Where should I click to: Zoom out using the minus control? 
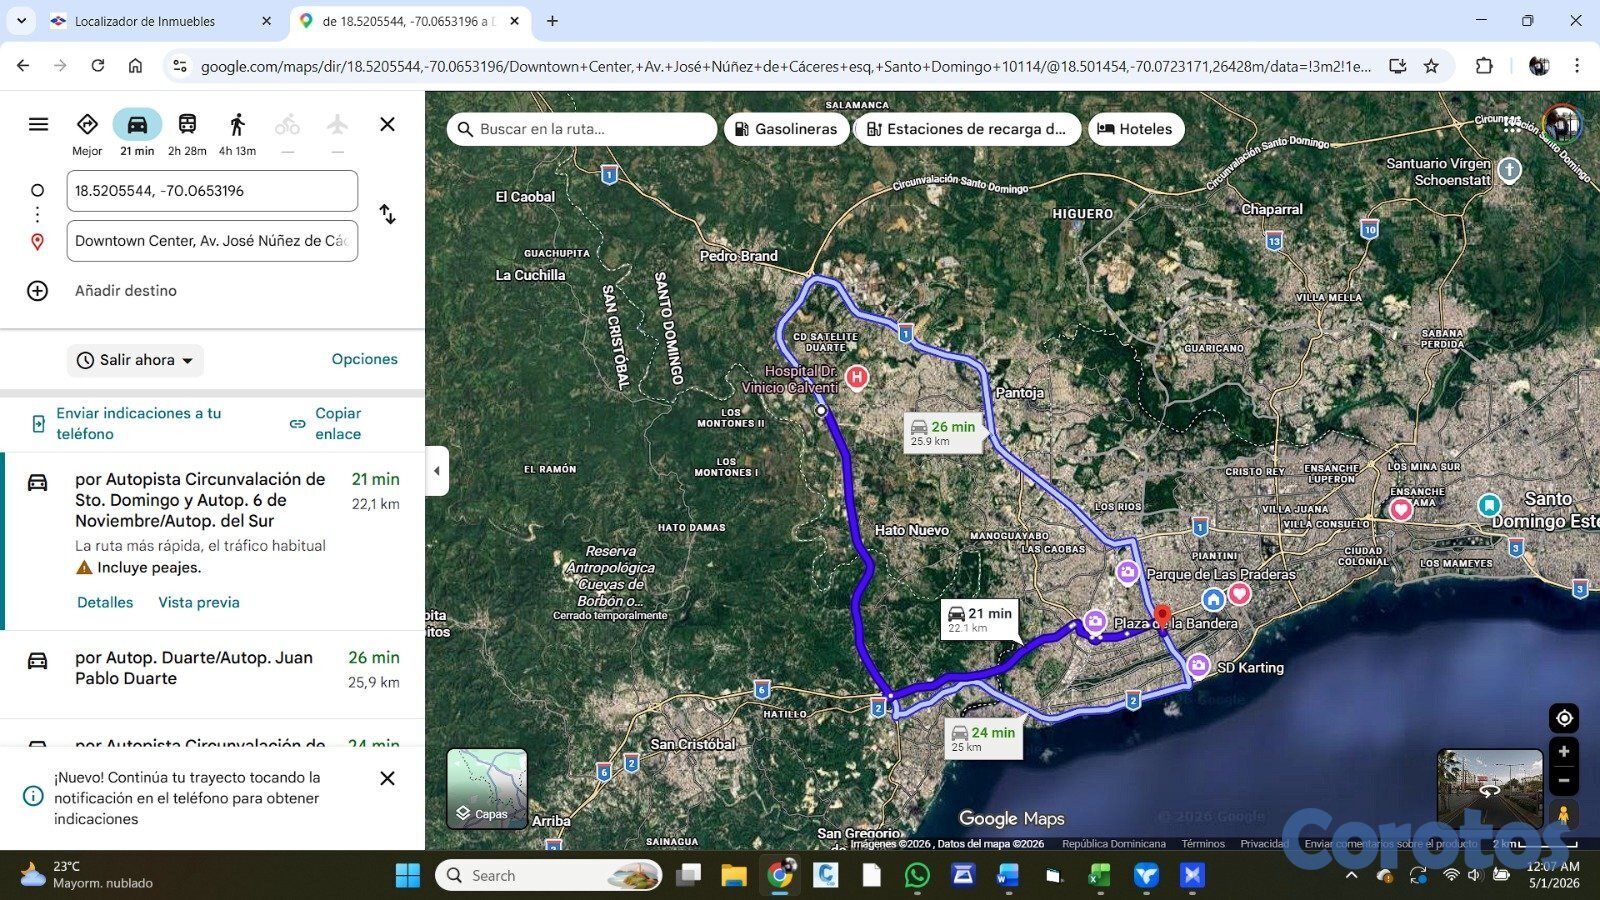point(1564,781)
